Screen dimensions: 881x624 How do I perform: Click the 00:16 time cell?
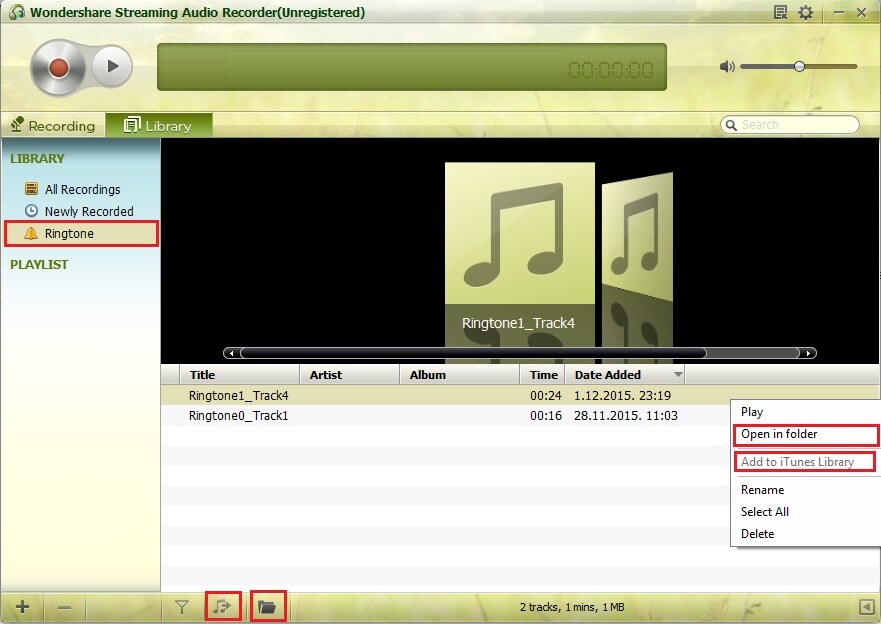(x=546, y=416)
